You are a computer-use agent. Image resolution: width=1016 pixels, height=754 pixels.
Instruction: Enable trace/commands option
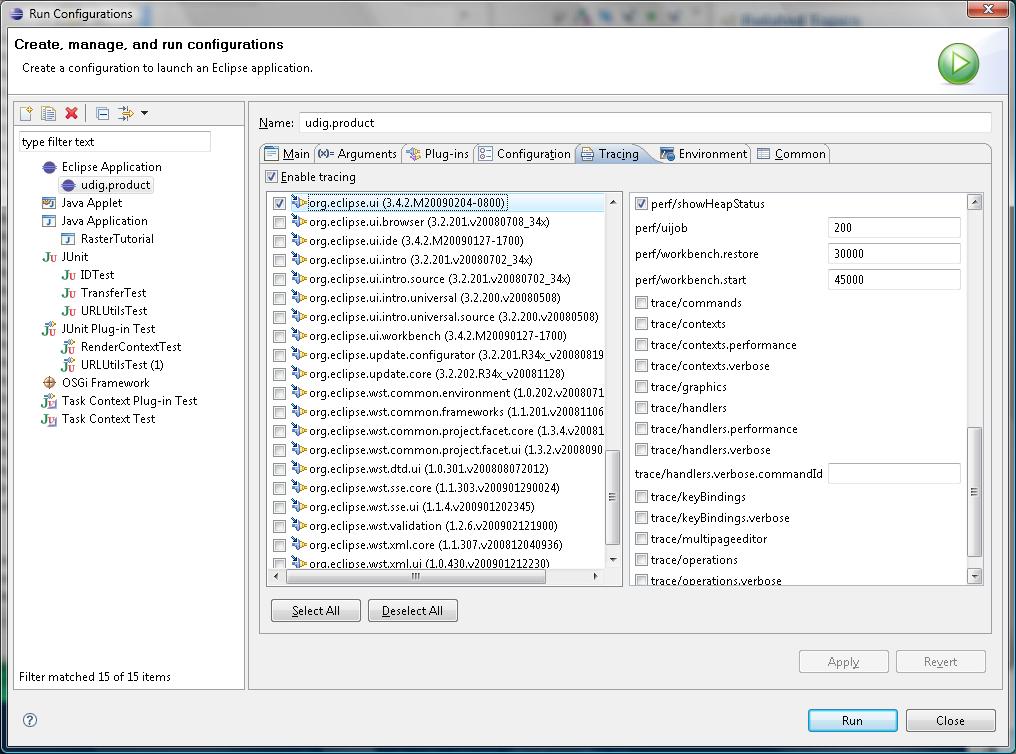(x=641, y=303)
